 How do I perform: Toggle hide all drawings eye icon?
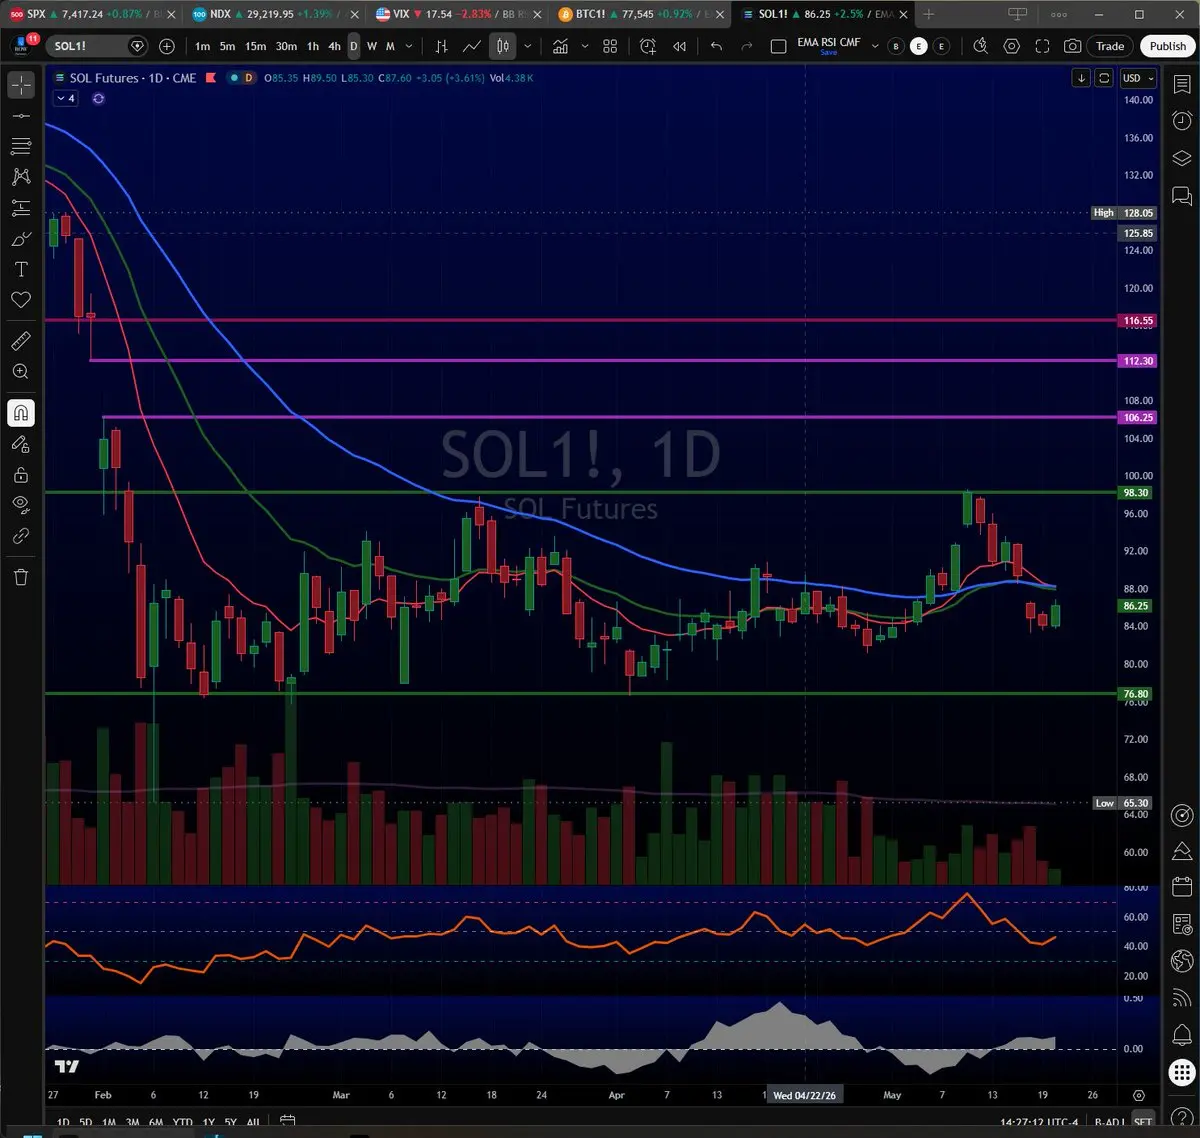point(20,505)
